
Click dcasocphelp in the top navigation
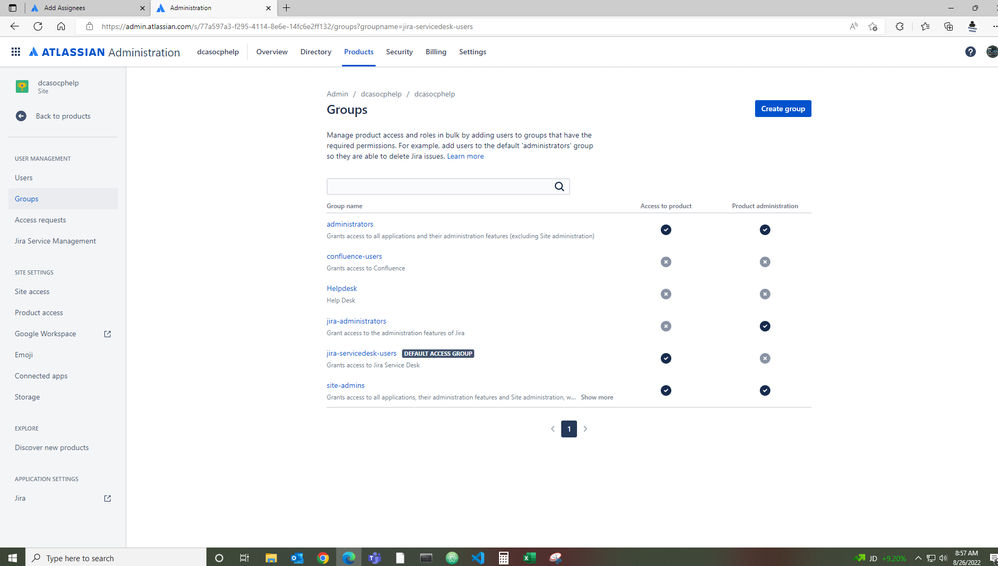pyautogui.click(x=218, y=52)
